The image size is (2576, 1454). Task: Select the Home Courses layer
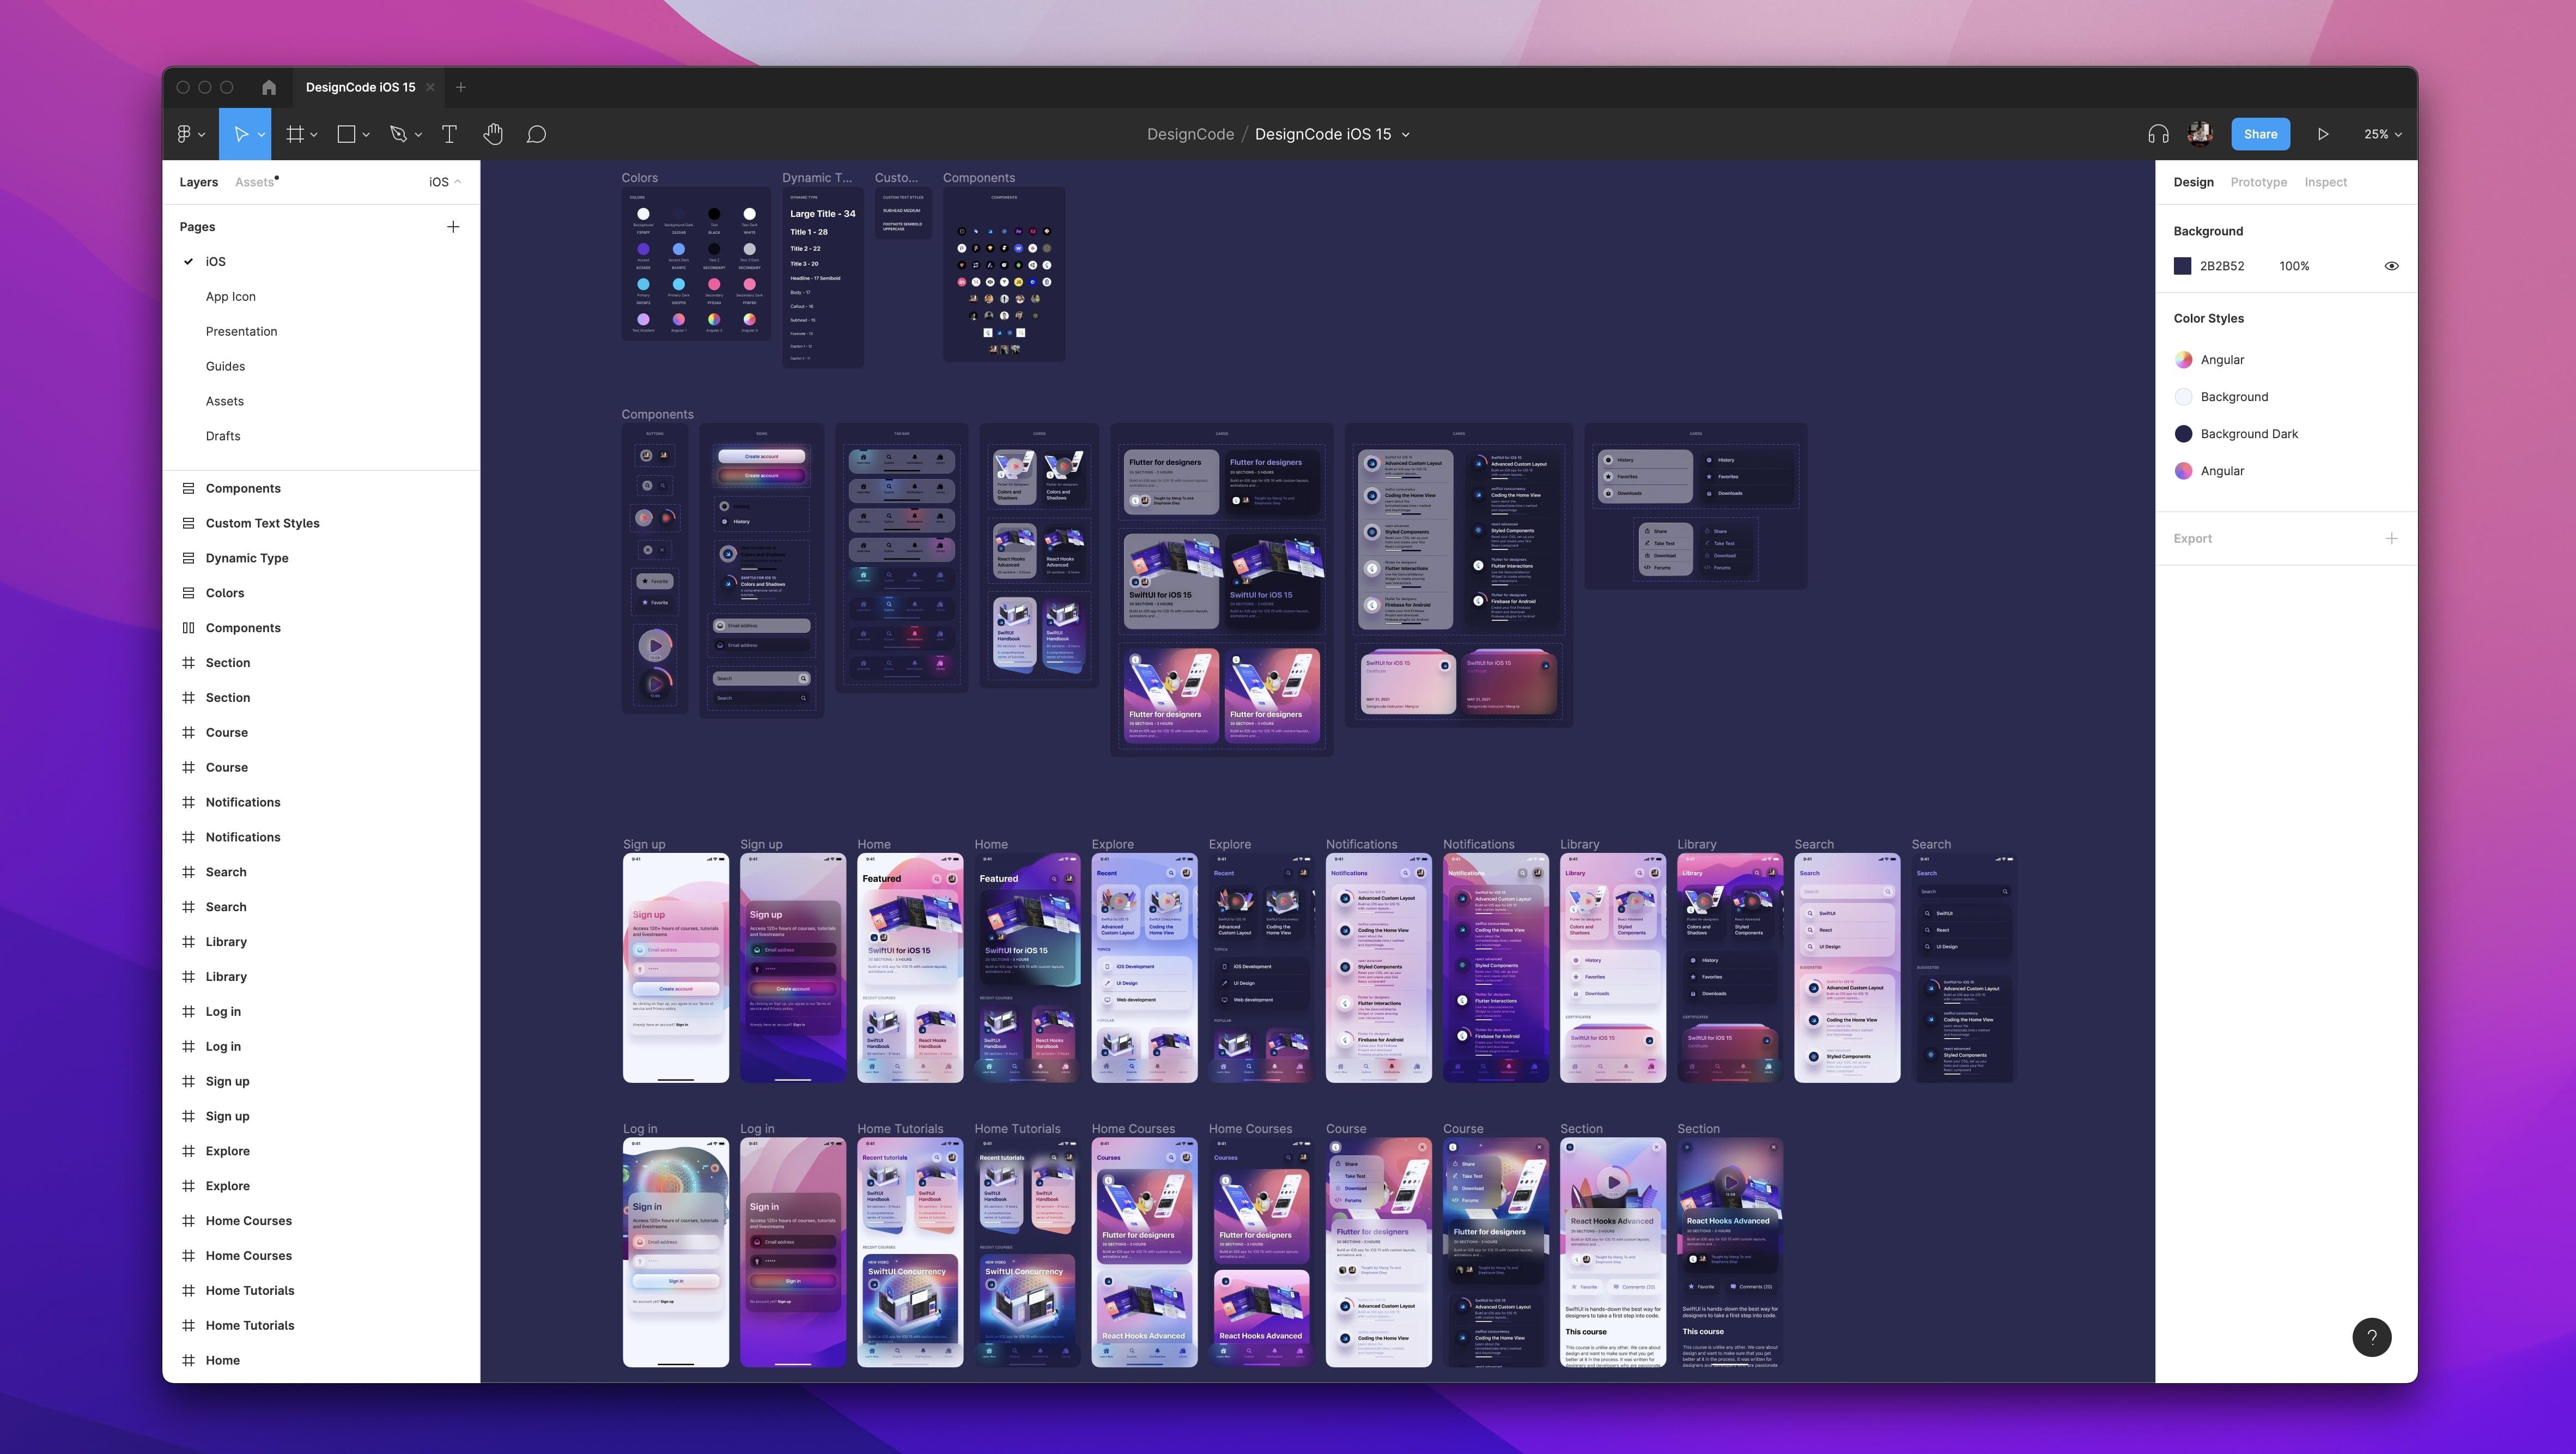click(248, 1220)
